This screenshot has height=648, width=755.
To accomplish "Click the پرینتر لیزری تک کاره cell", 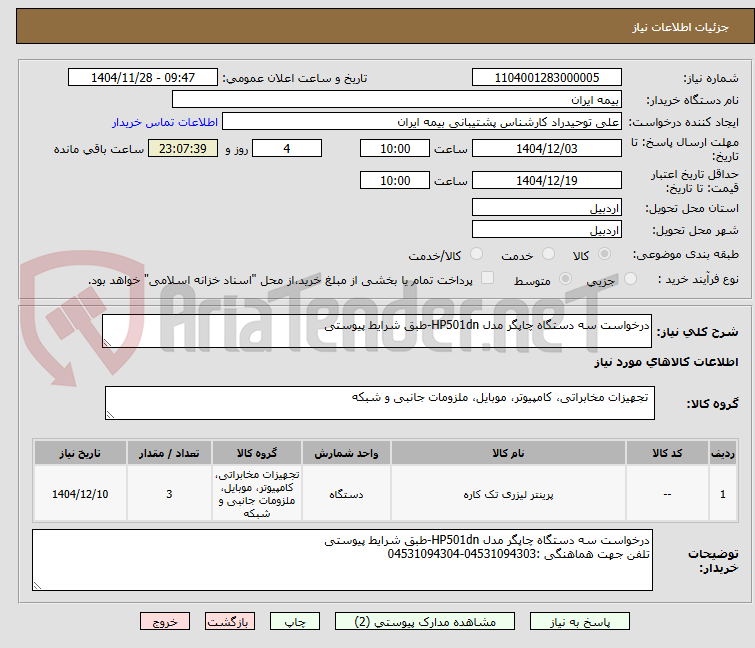I will pos(508,494).
